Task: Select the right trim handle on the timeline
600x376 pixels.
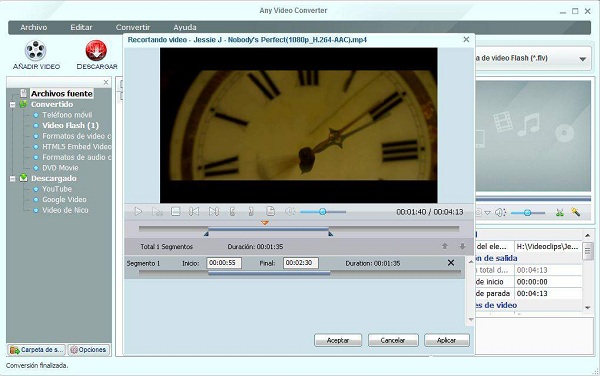Action: coord(331,233)
